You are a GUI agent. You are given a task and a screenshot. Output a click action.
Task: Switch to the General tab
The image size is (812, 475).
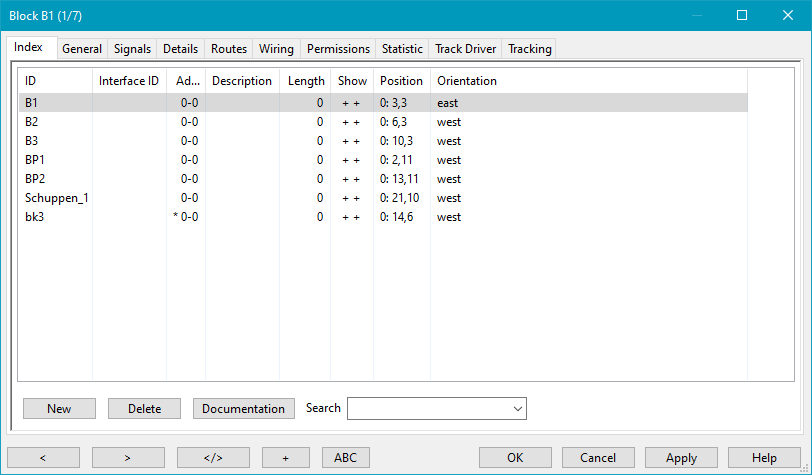(x=82, y=49)
